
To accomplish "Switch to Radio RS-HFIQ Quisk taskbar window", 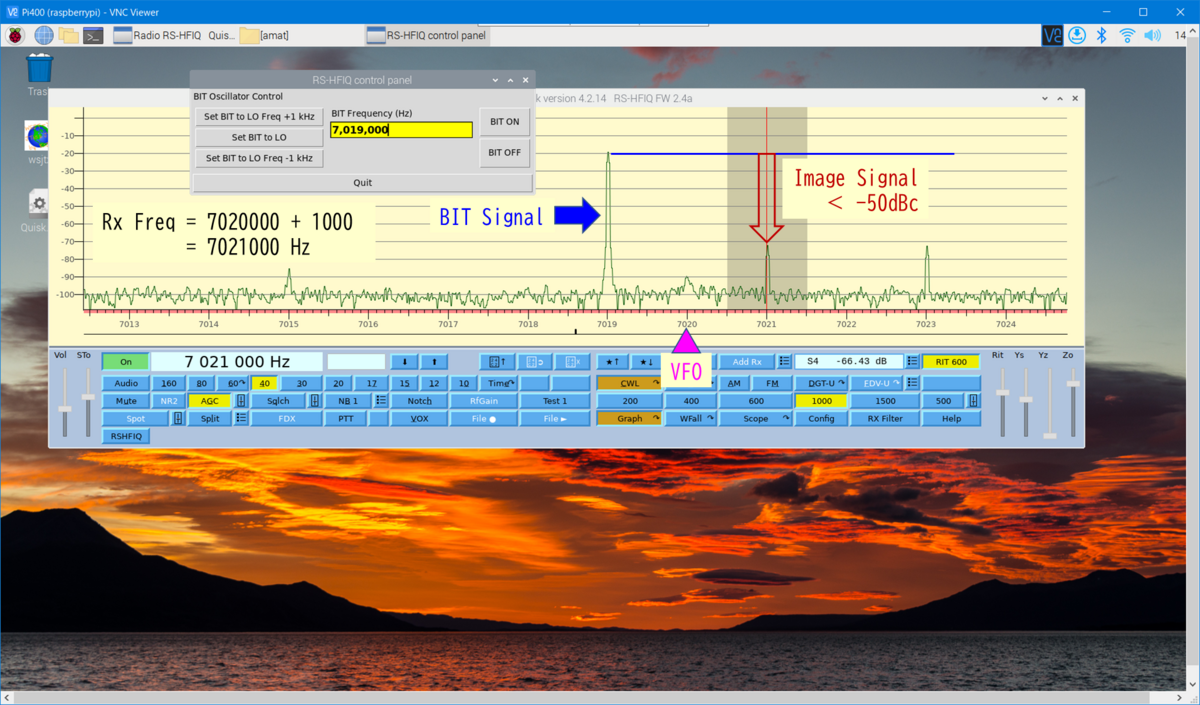I will pos(173,36).
